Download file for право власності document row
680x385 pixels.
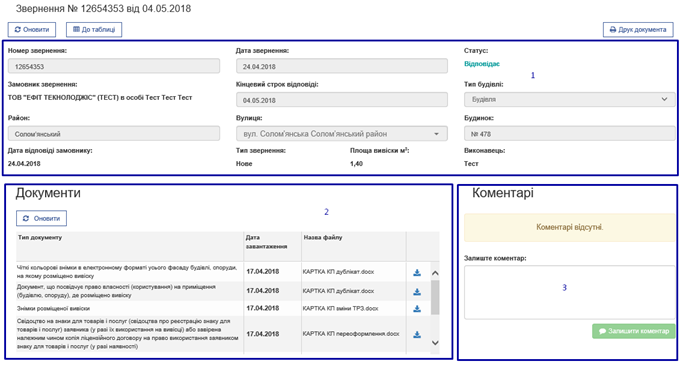pyautogui.click(x=417, y=292)
